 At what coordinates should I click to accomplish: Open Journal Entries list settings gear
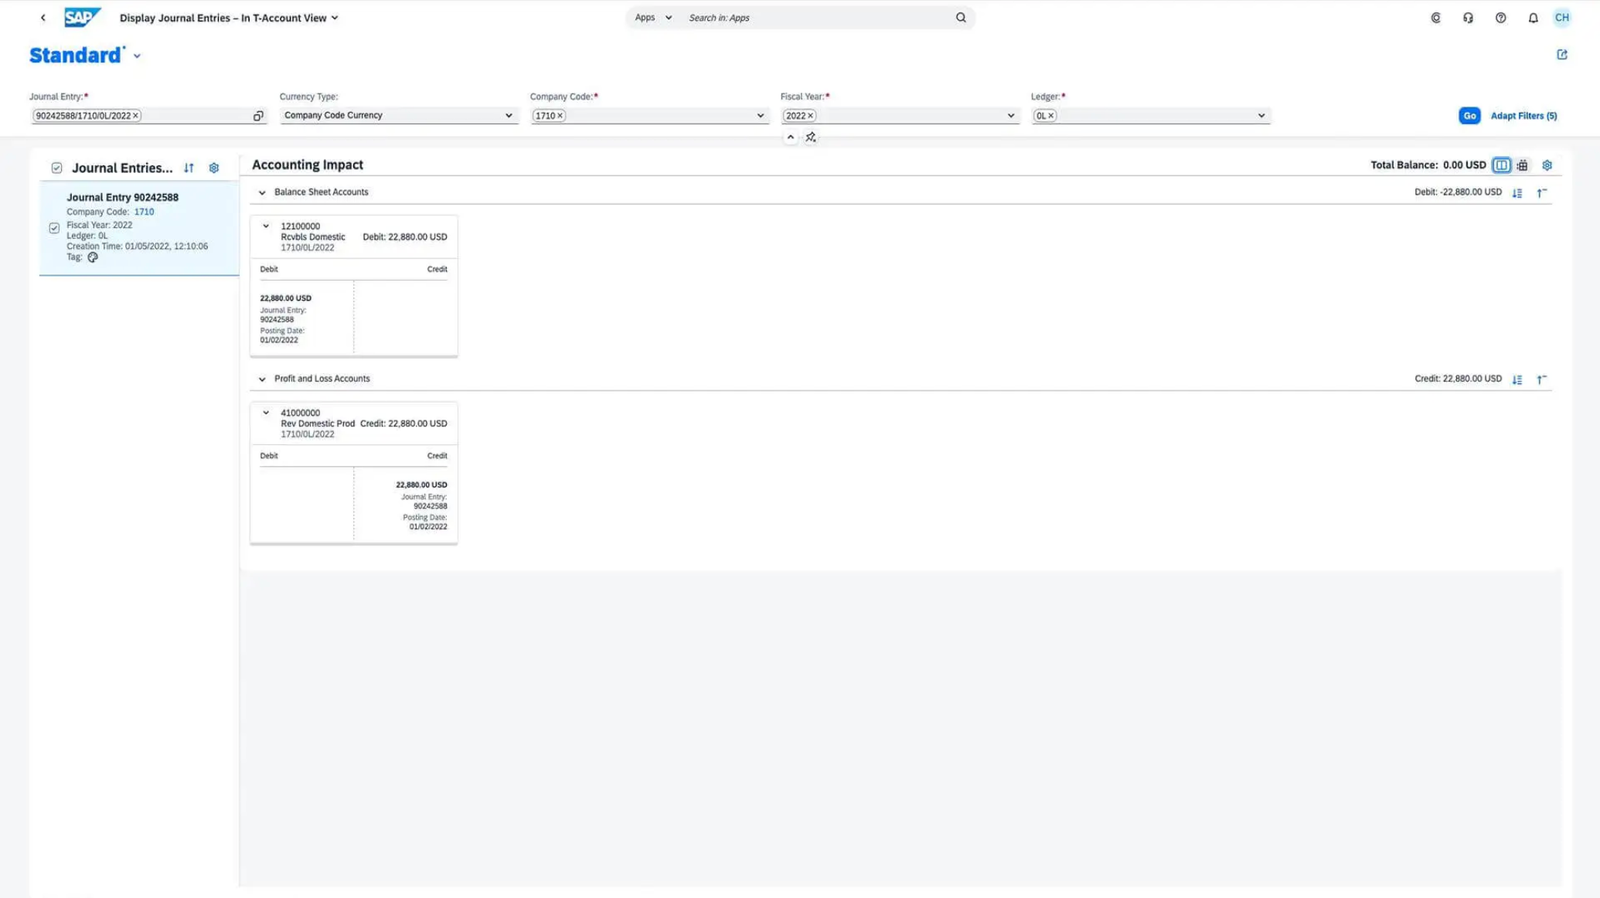pyautogui.click(x=214, y=168)
